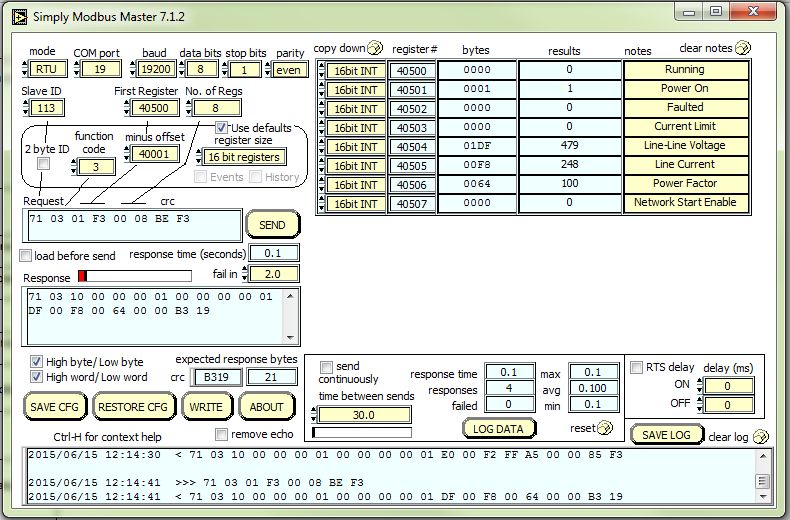This screenshot has height=520, width=790.
Task: Click the fail in field 2.0
Action: click(x=273, y=274)
